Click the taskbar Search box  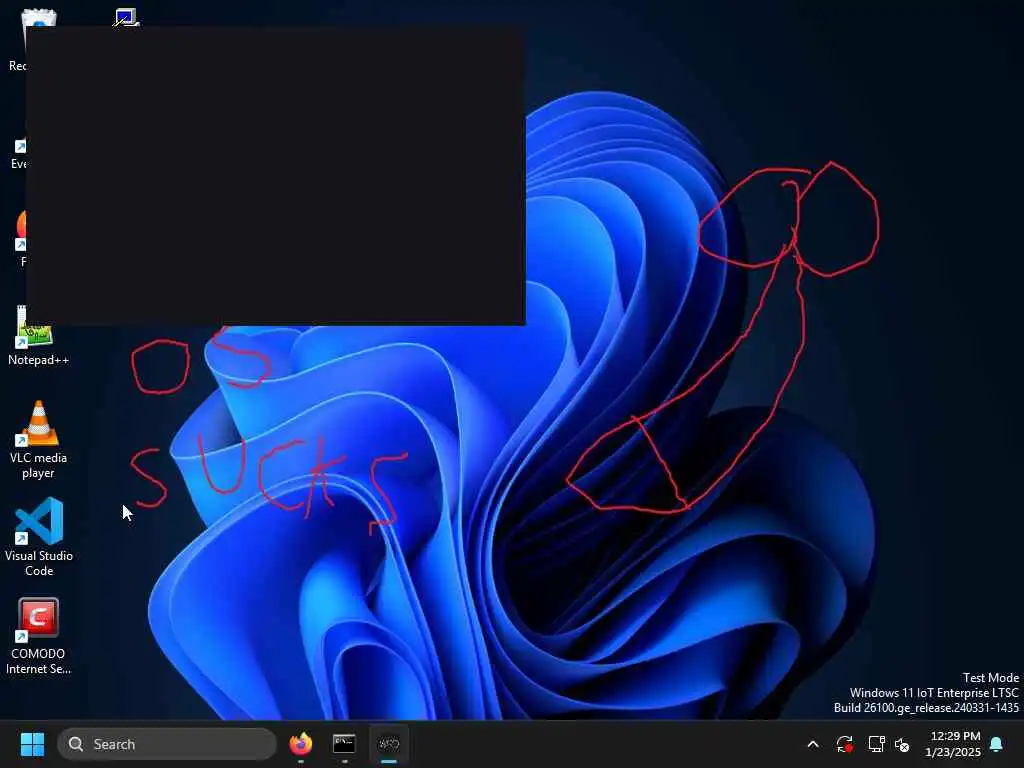click(x=167, y=744)
